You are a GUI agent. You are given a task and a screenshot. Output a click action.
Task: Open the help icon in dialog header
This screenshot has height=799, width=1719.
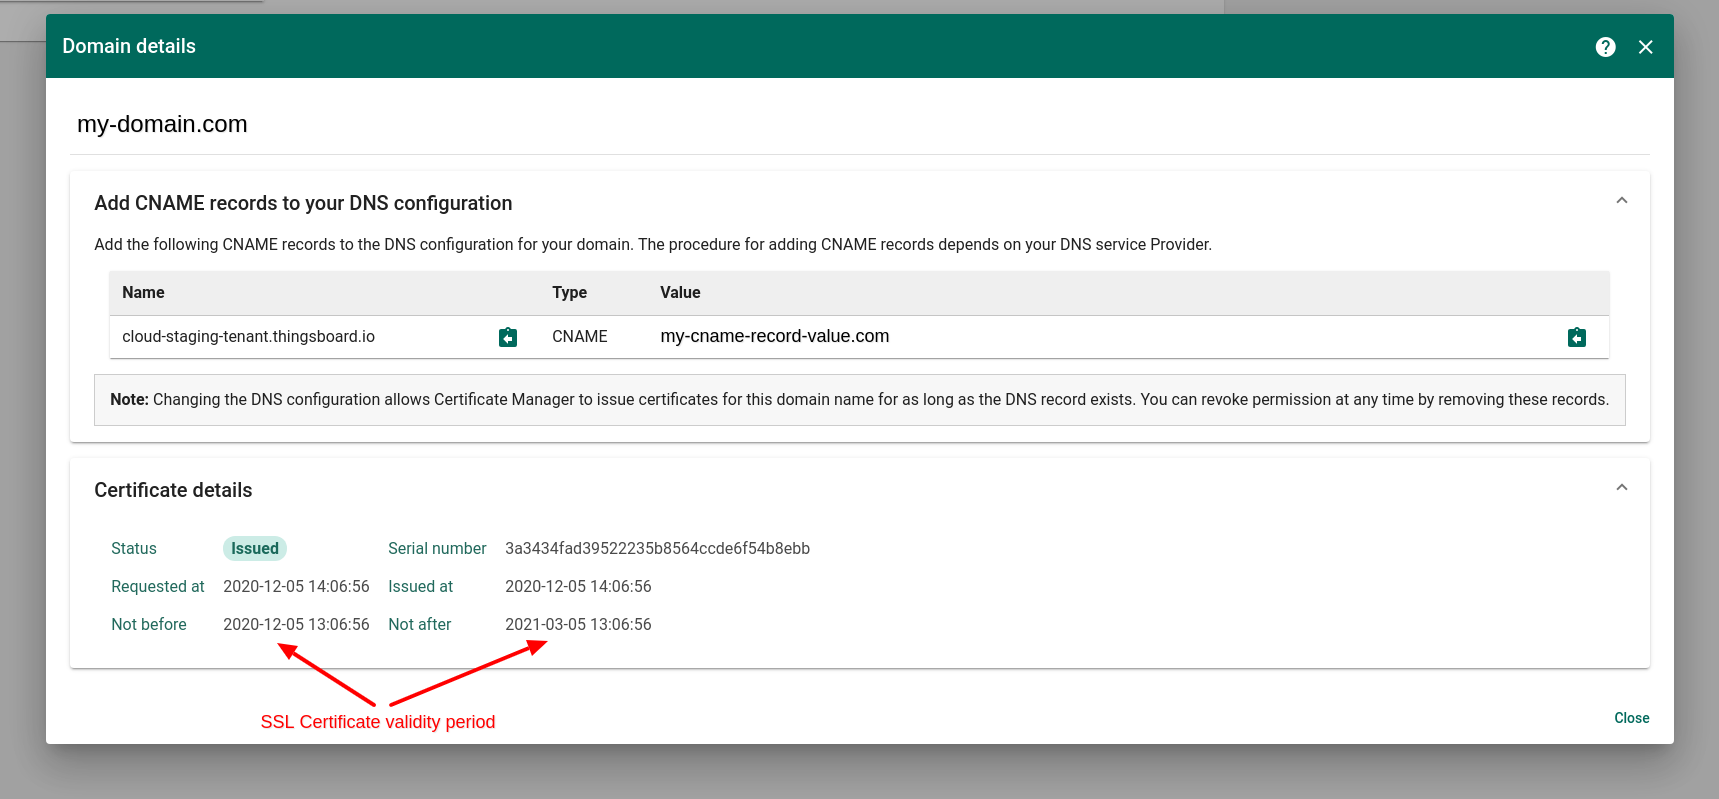pyautogui.click(x=1605, y=47)
